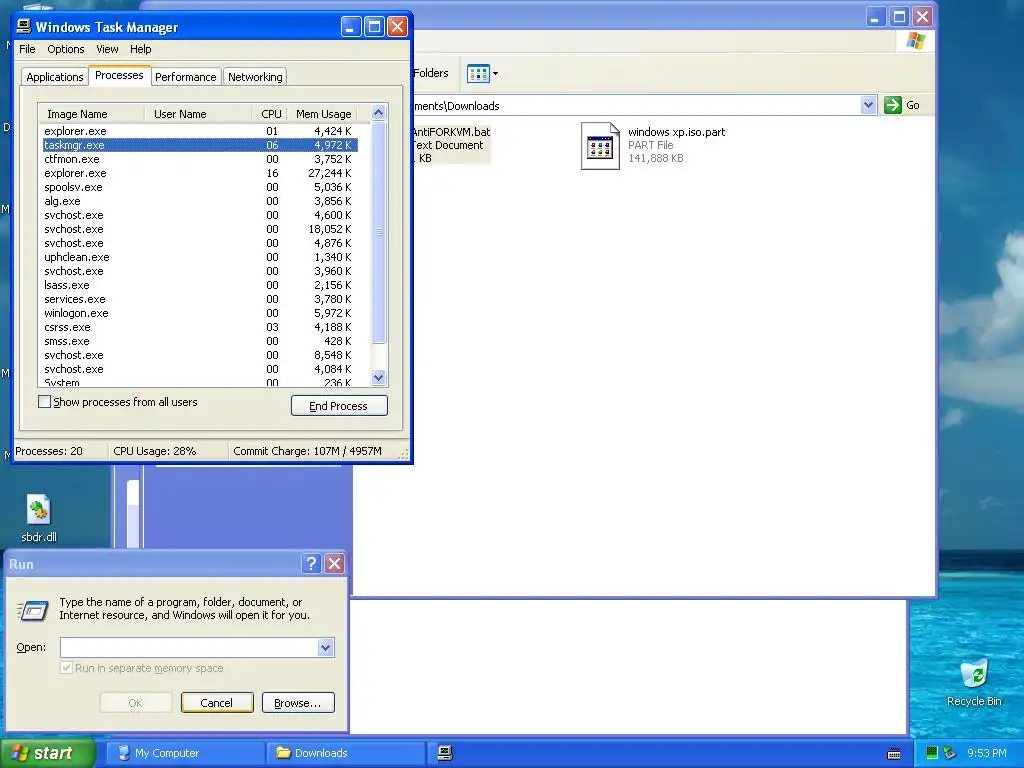Select the lsass.exe process row

200,285
